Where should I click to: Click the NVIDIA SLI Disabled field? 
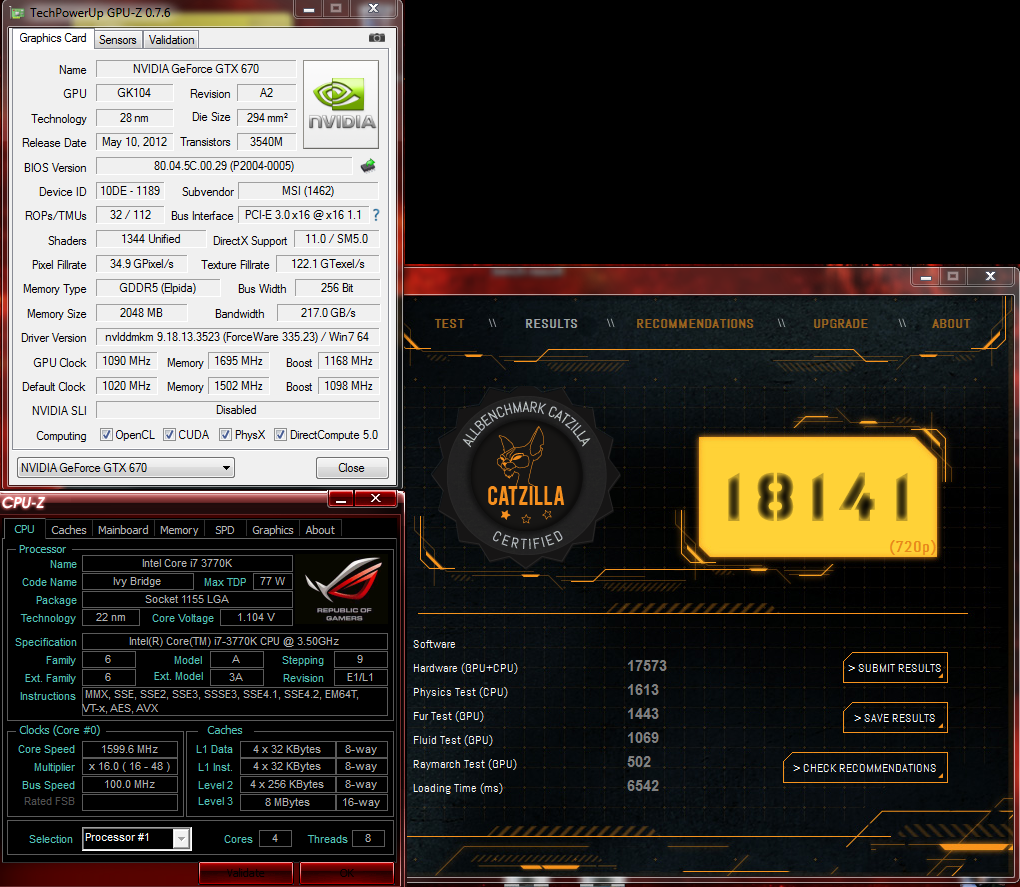point(237,410)
